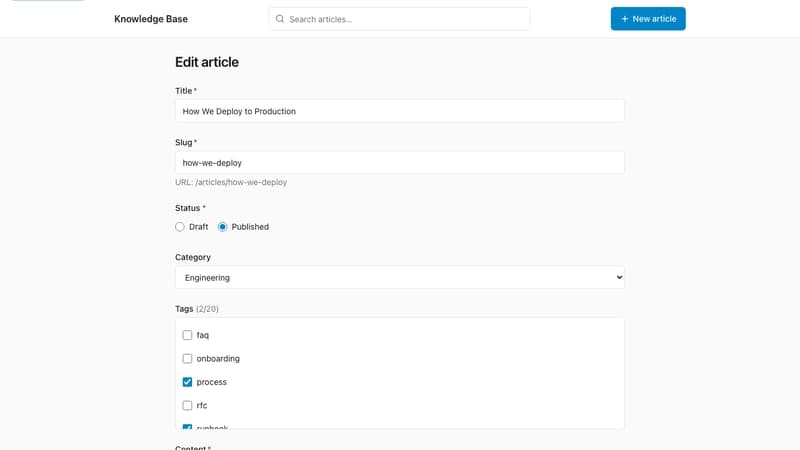Focus the Search articles field
800x450 pixels.
pos(399,19)
